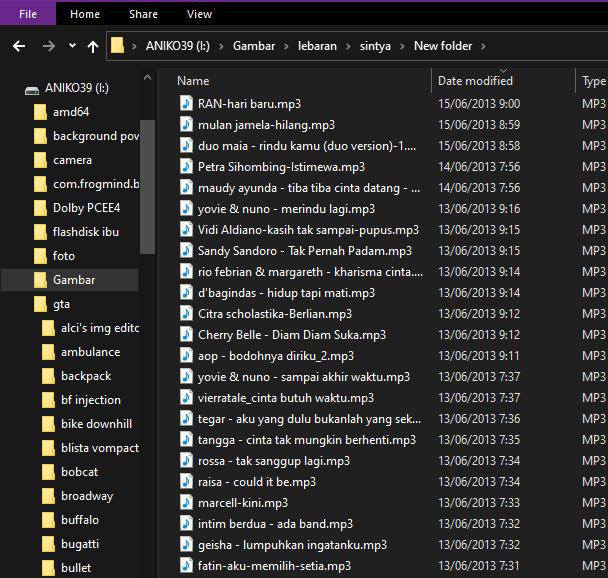608x578 pixels.
Task: Select mulan jamela-hilang.mp3 file icon
Action: click(x=187, y=124)
